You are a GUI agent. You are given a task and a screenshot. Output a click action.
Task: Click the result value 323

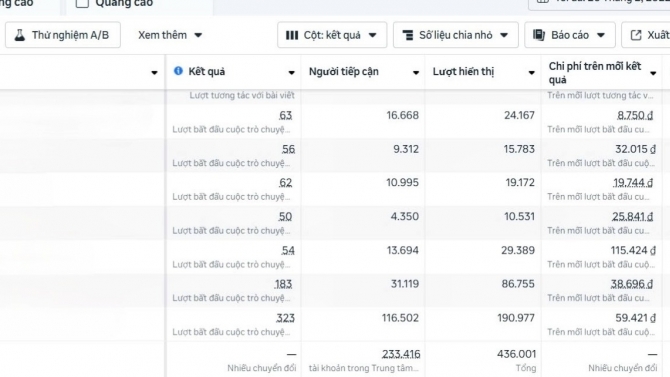coord(285,318)
